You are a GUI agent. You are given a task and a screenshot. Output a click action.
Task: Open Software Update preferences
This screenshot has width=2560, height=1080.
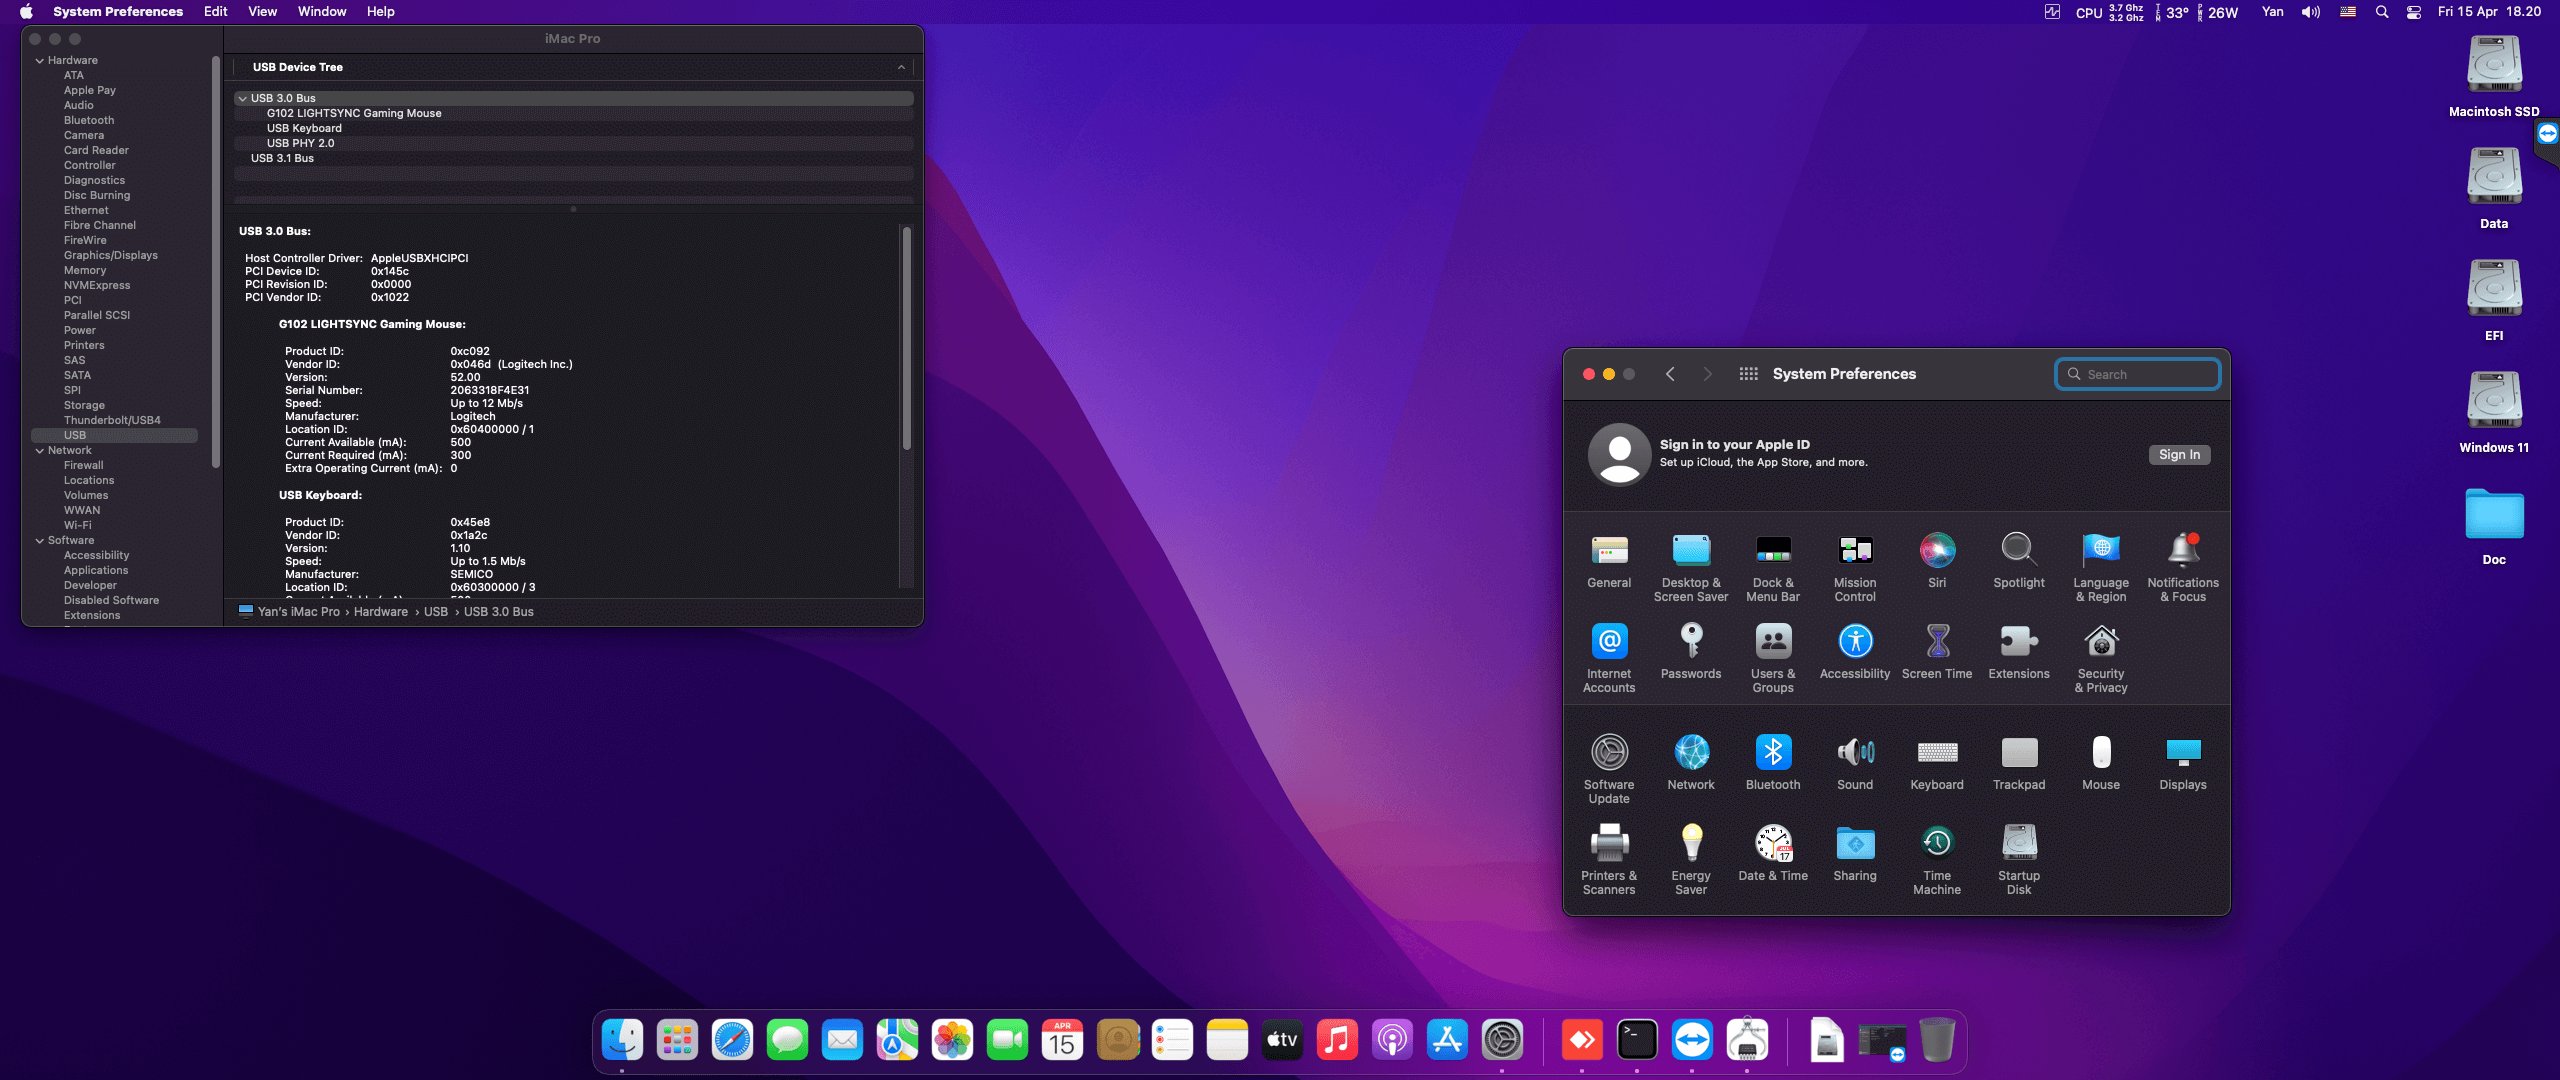[1609, 769]
